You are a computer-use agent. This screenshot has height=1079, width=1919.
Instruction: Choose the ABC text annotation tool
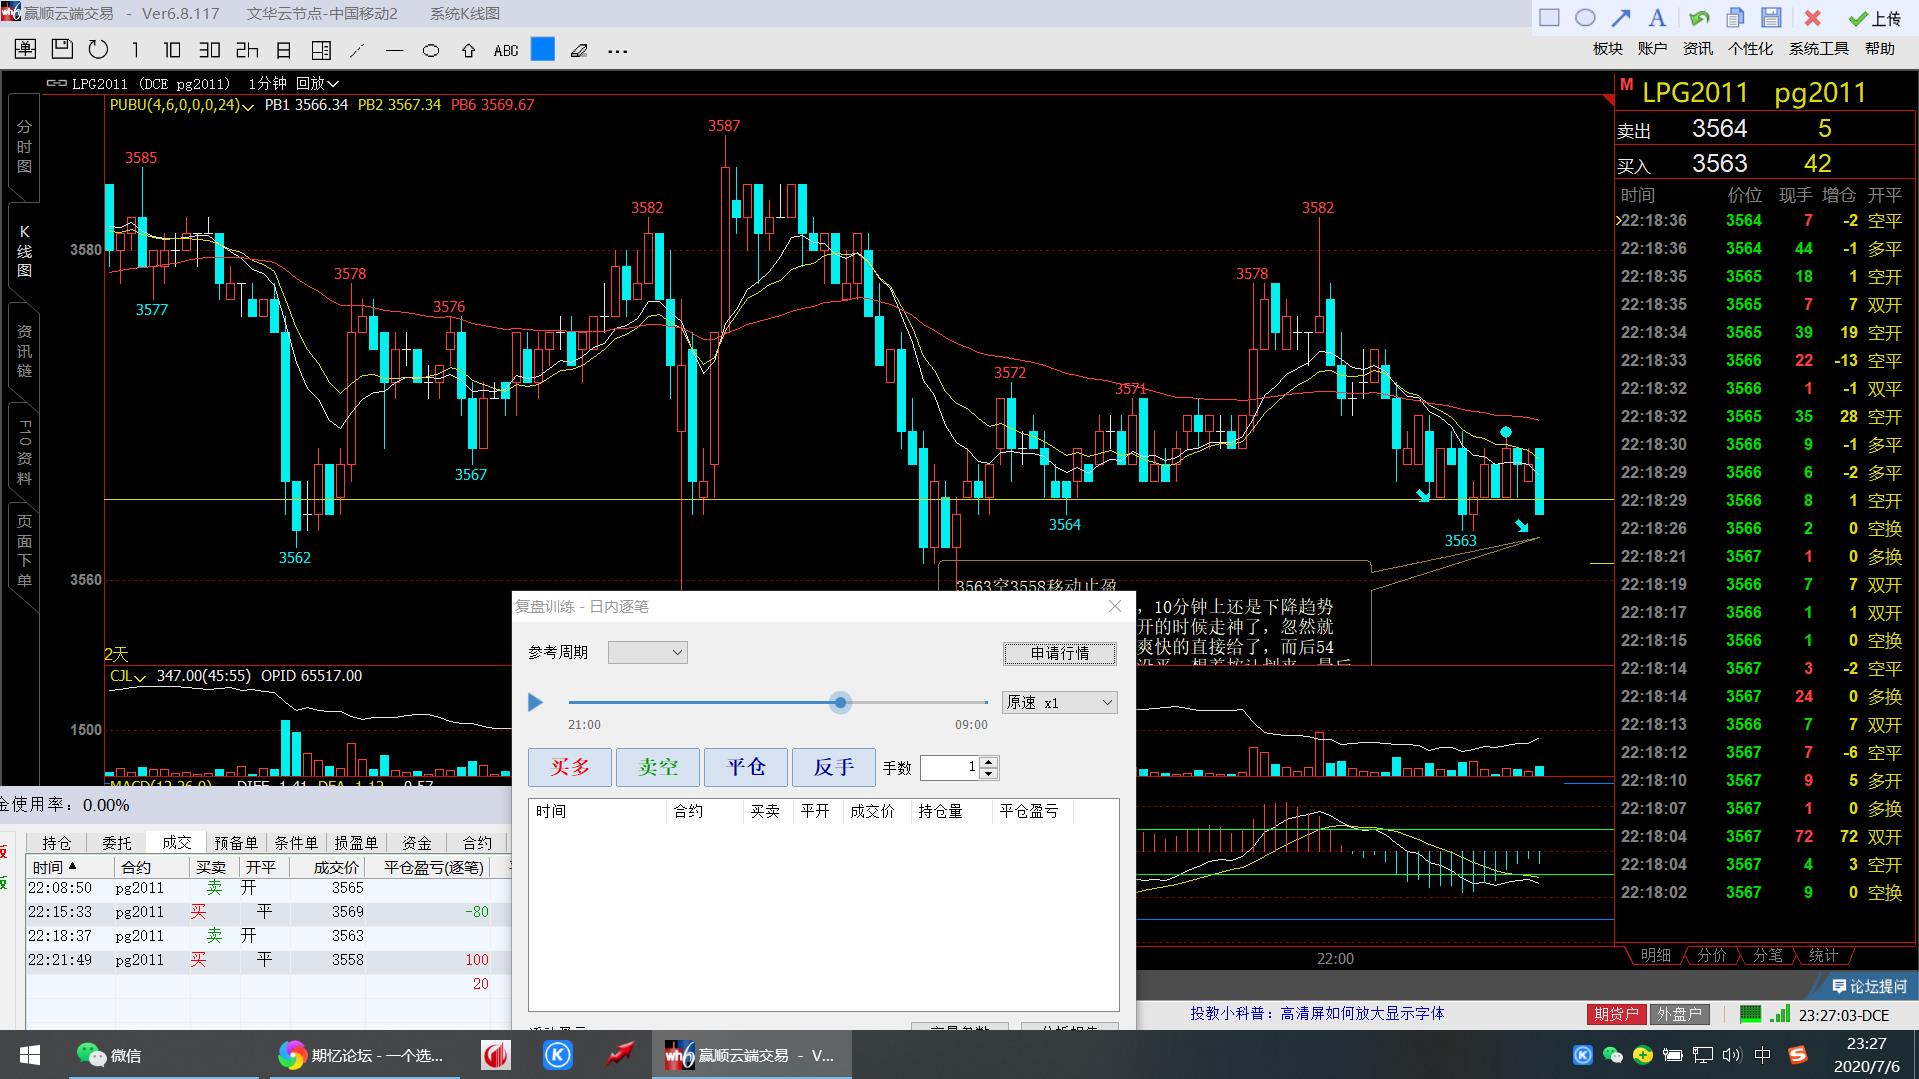[506, 50]
